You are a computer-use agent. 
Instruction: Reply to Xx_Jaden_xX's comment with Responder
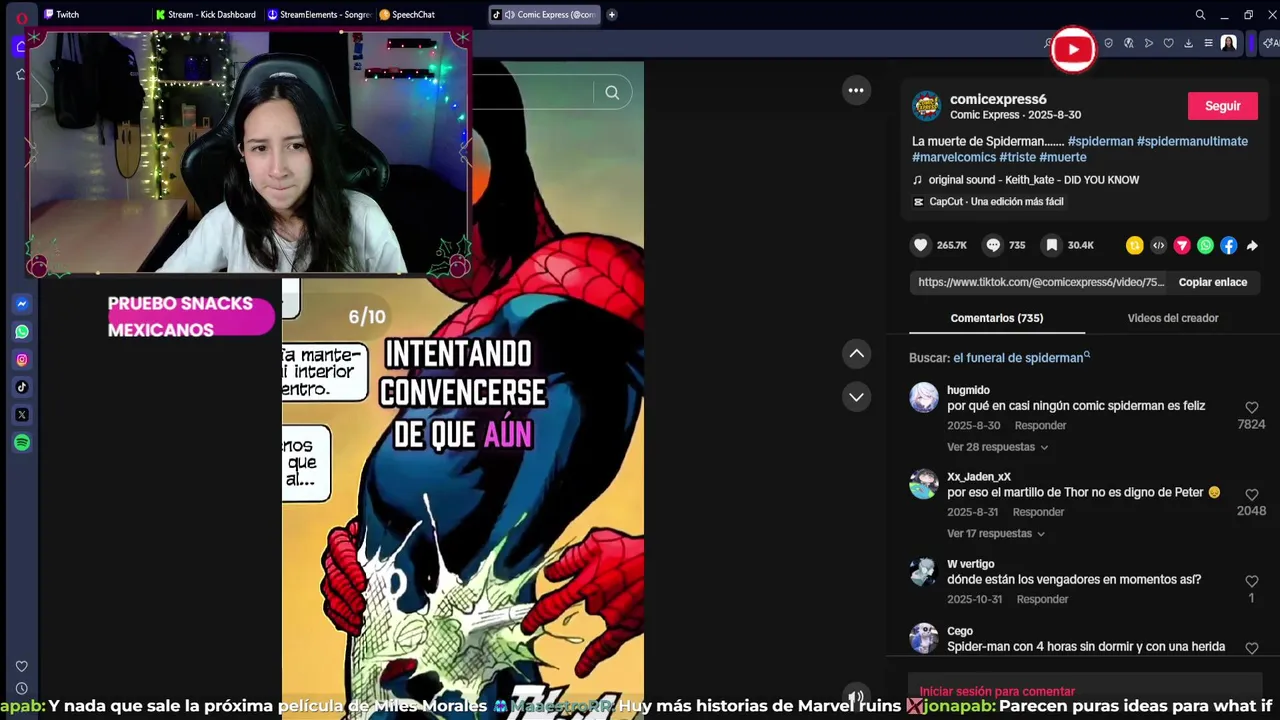coord(1038,512)
